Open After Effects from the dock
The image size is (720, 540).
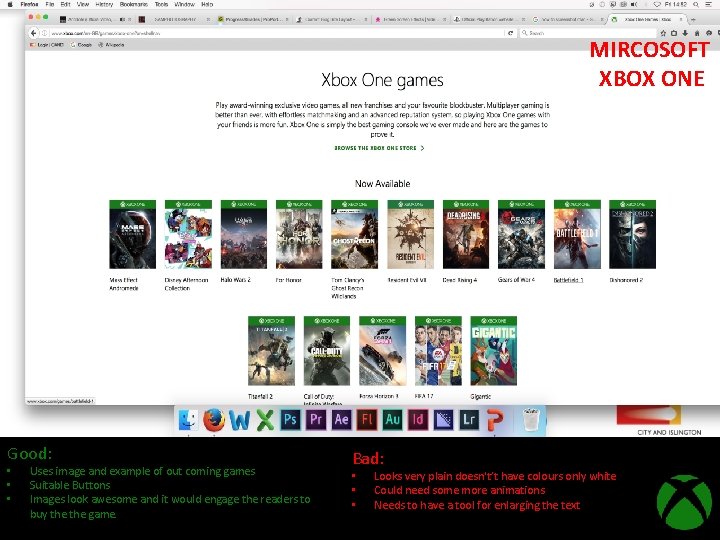341,419
